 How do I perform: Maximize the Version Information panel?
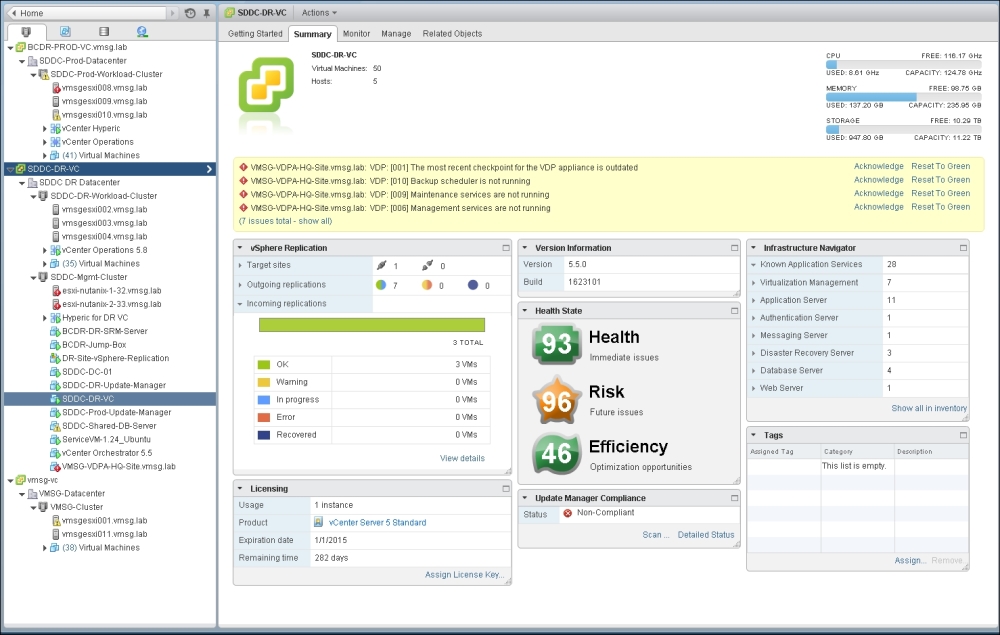734,248
